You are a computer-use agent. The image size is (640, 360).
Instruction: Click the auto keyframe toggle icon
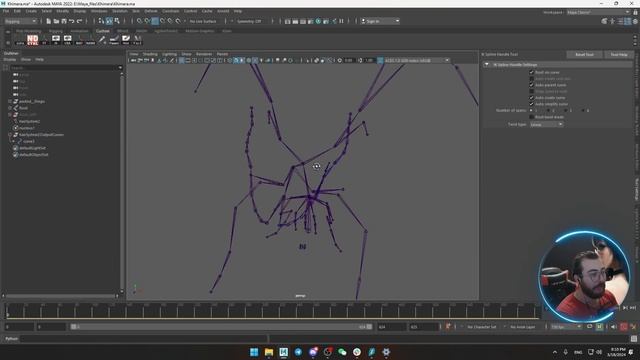tap(623, 327)
